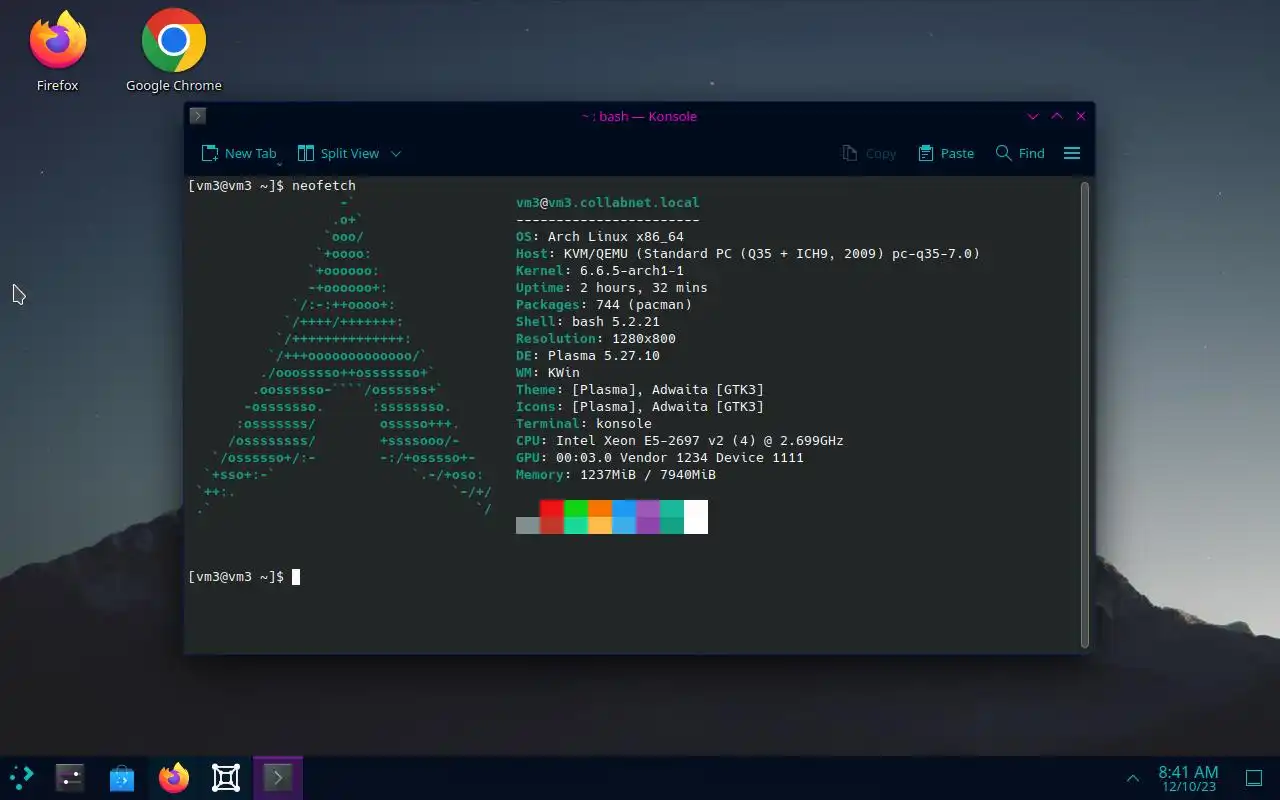Viewport: 1280px width, 800px height.
Task: Maximize the Konsole window
Action: [1057, 116]
